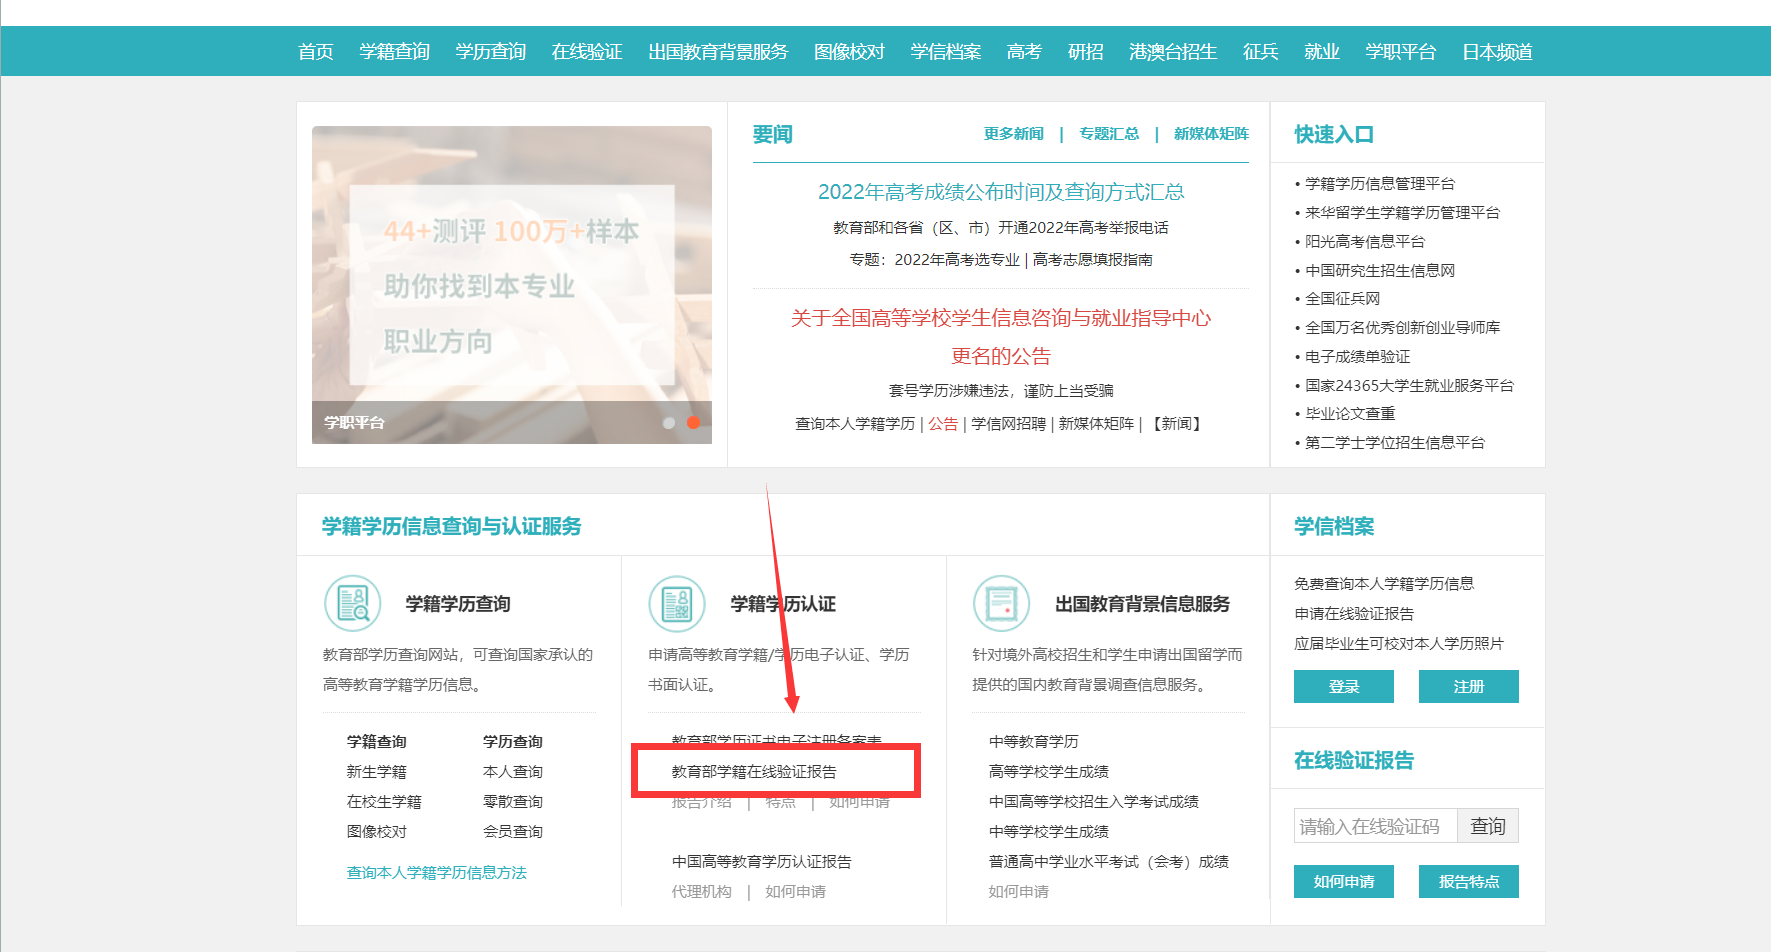This screenshot has height=952, width=1771.
Task: Open the 2022年高考成绩公布时间 headline
Action: coord(1000,192)
